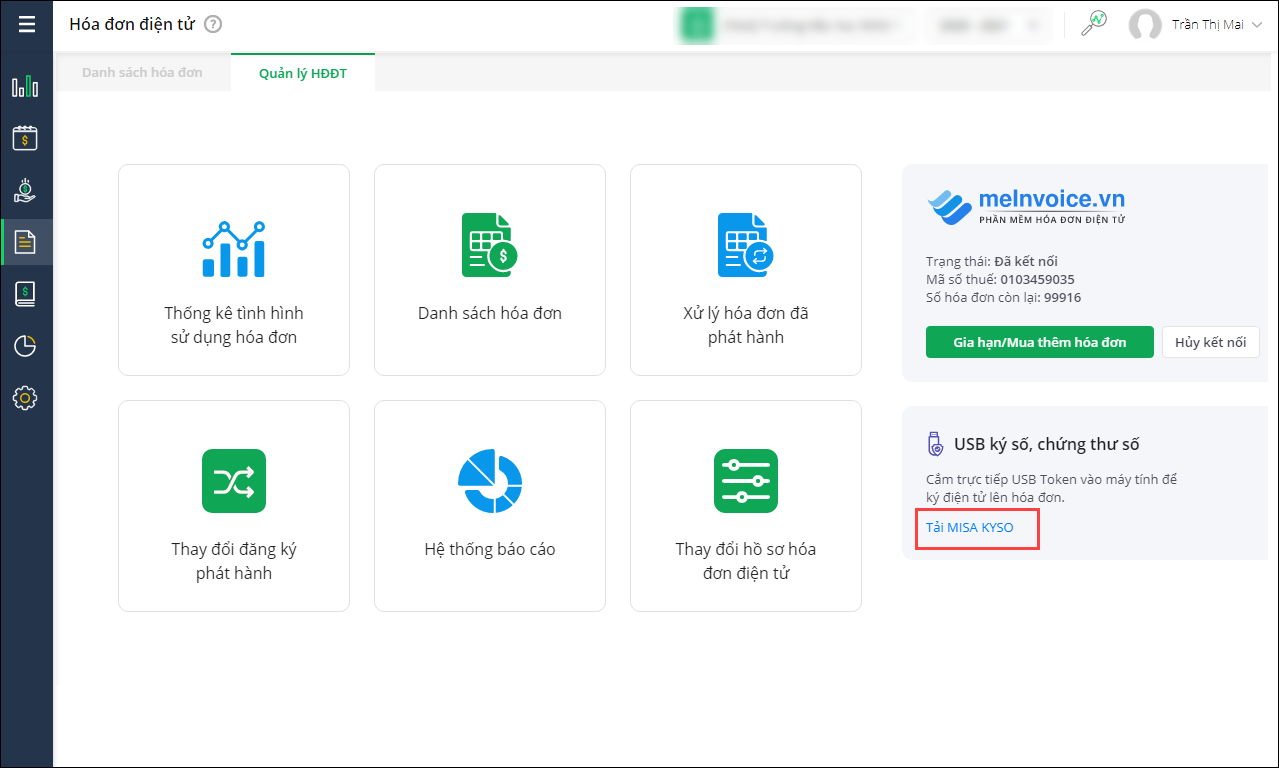Click the Hóa đơn điện tử page title

(132, 24)
